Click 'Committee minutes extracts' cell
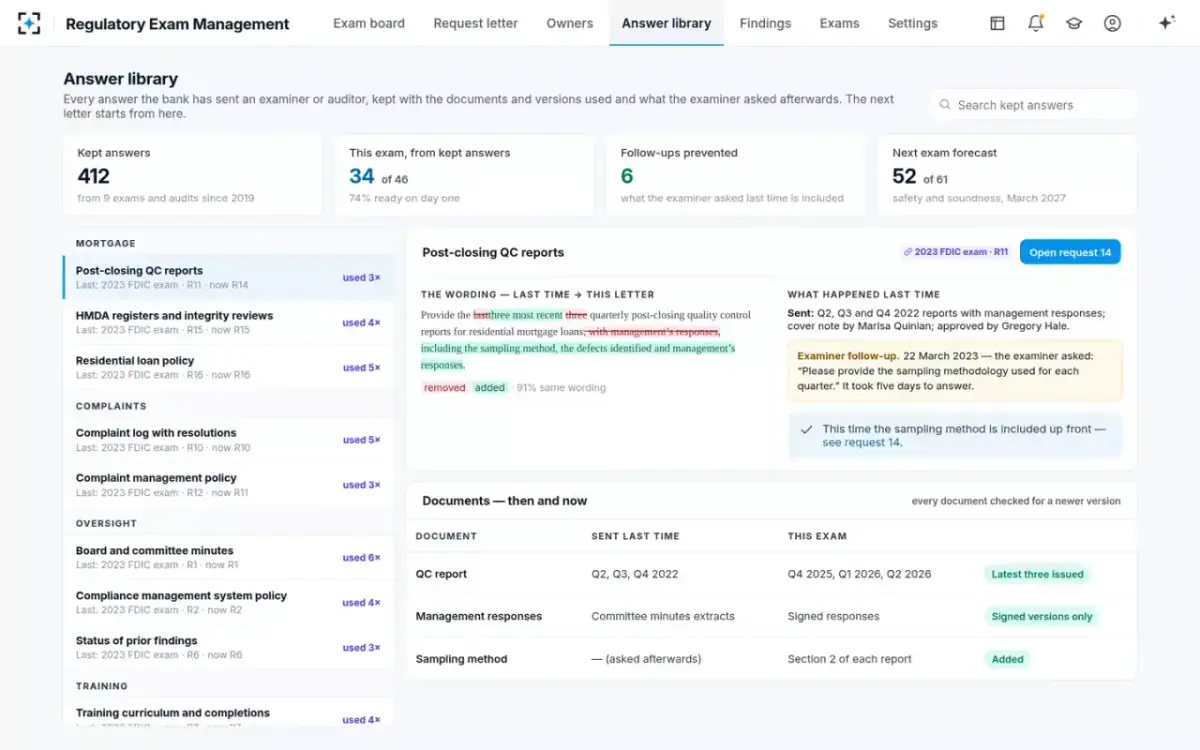 (x=663, y=617)
